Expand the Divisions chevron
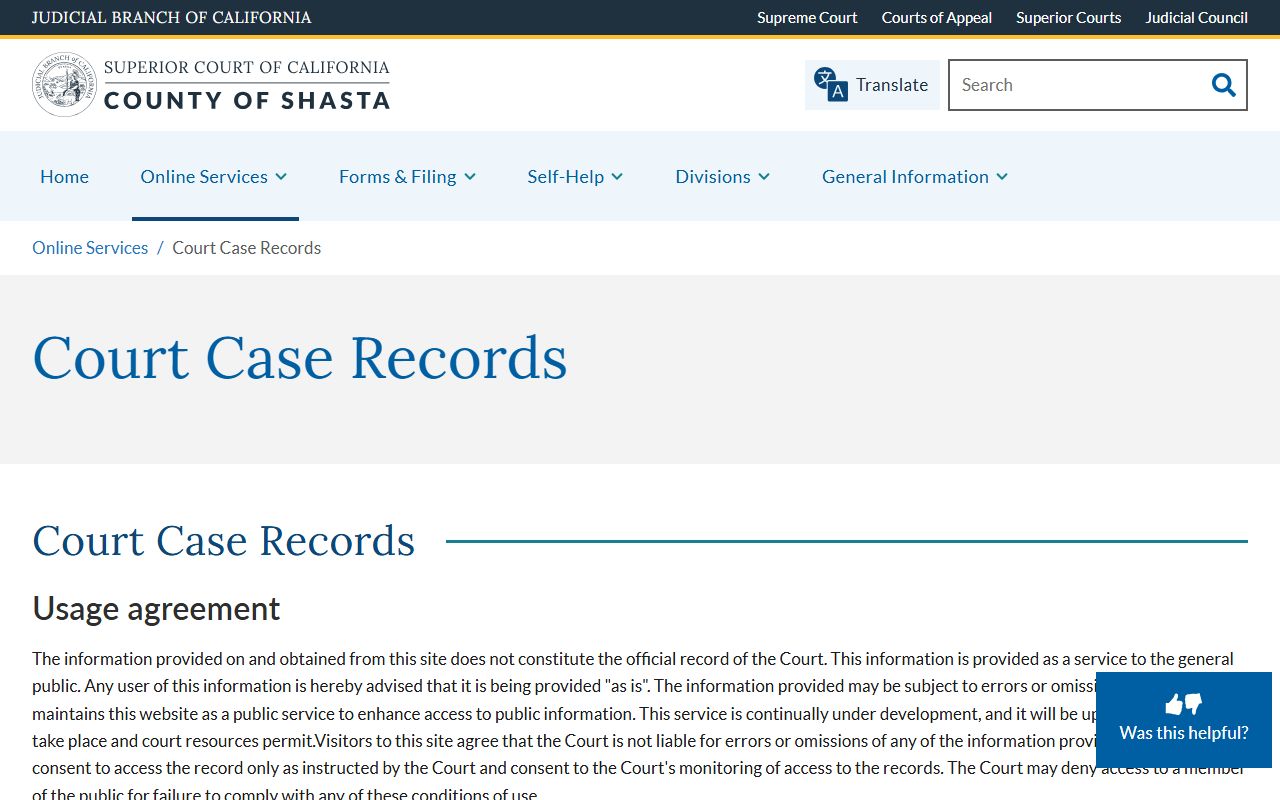 764,177
